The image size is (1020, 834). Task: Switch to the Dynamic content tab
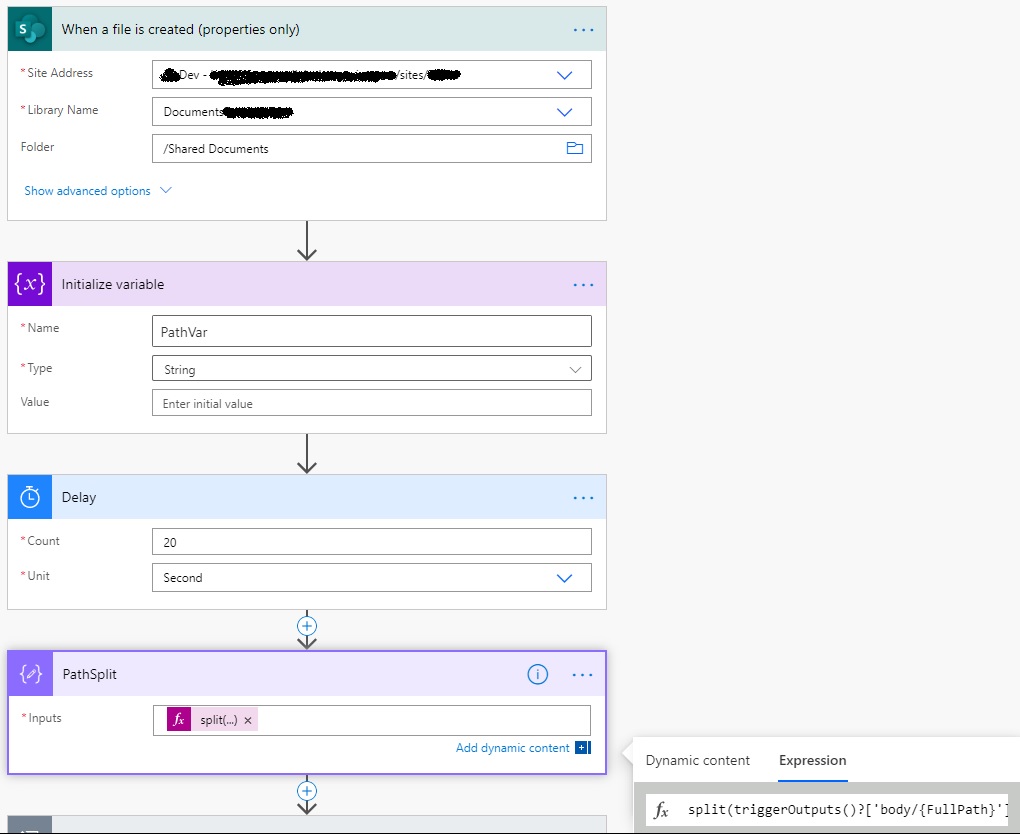pos(697,760)
